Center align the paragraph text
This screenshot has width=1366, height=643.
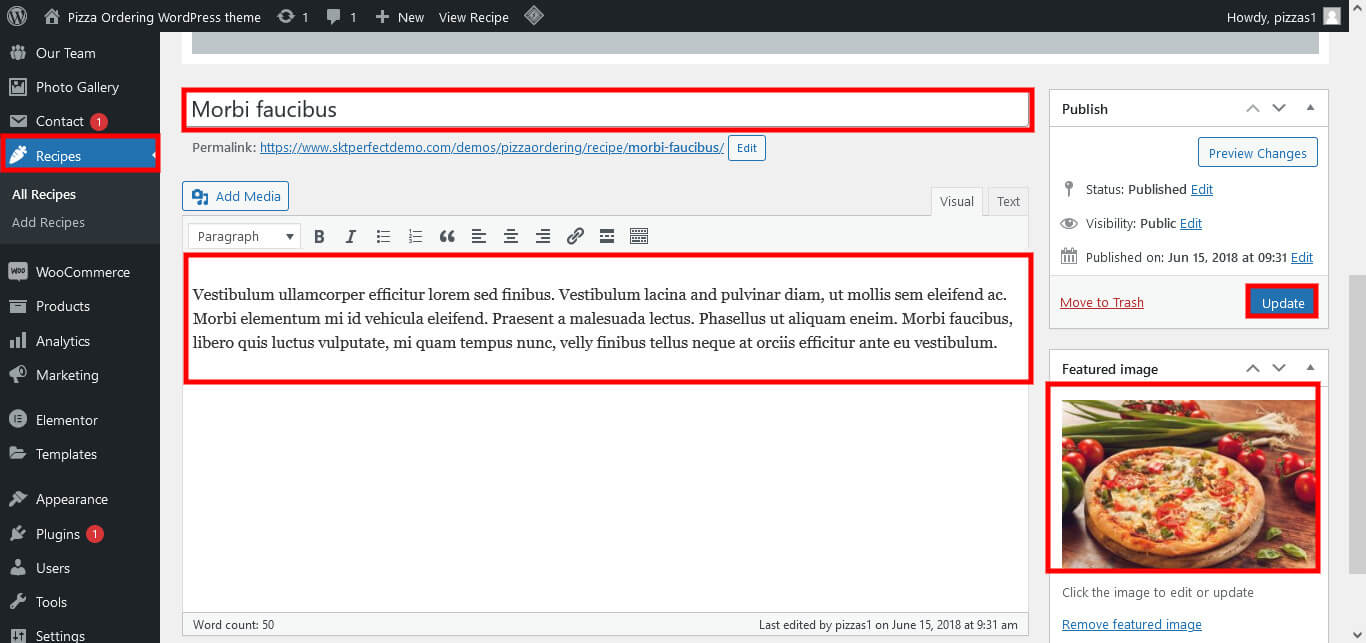click(x=511, y=237)
